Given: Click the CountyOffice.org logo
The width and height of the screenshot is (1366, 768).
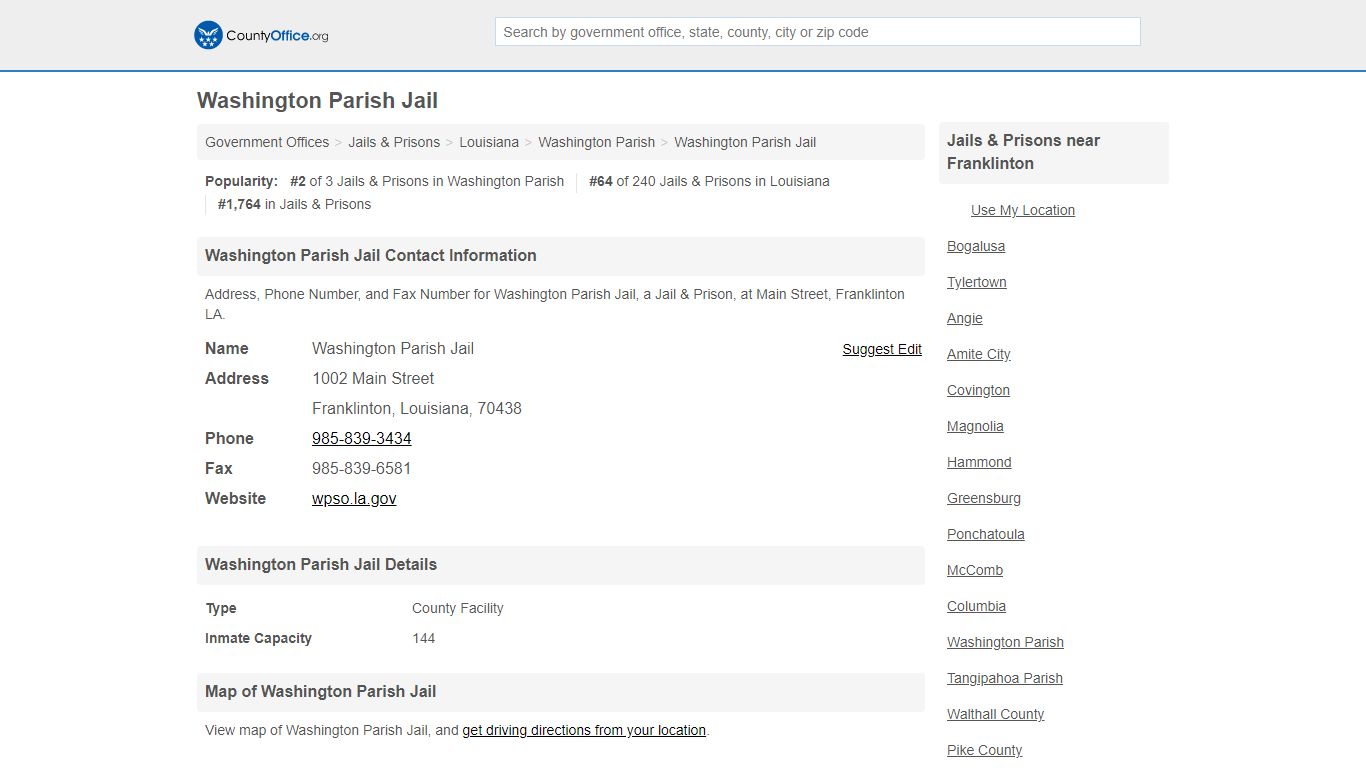Looking at the screenshot, I should [x=261, y=35].
